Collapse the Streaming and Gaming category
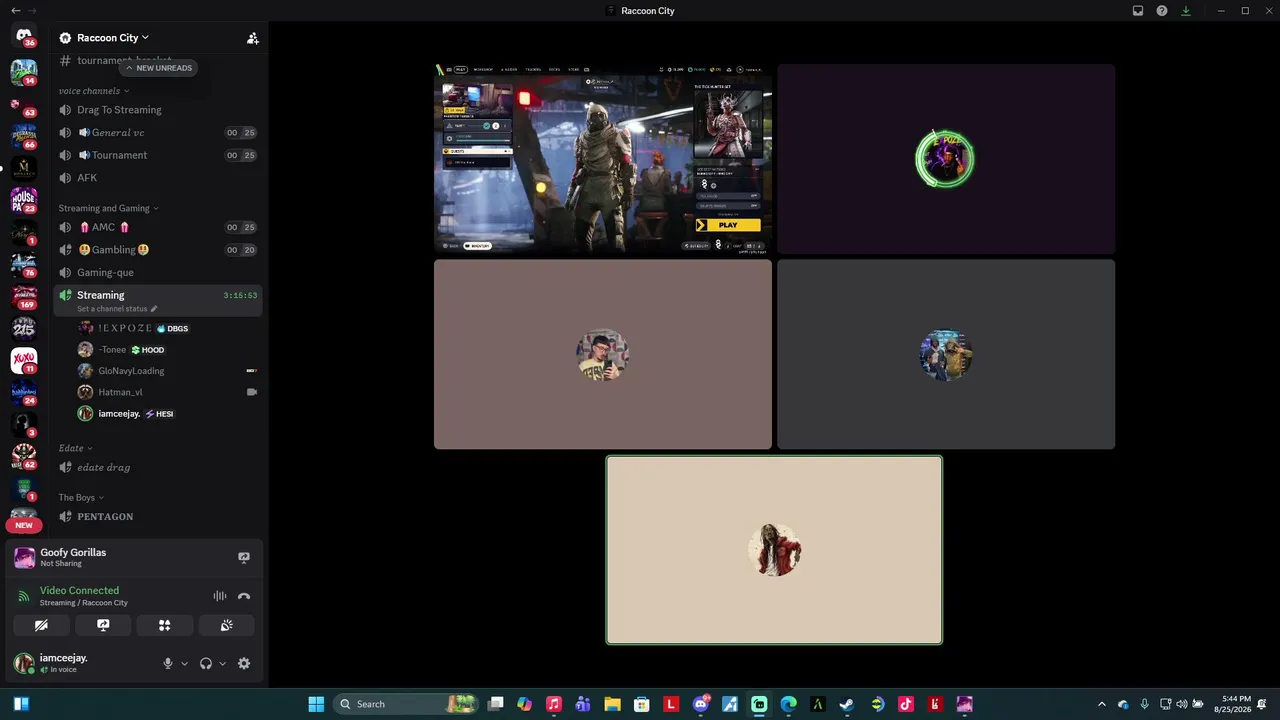1280x720 pixels. click(x=109, y=208)
